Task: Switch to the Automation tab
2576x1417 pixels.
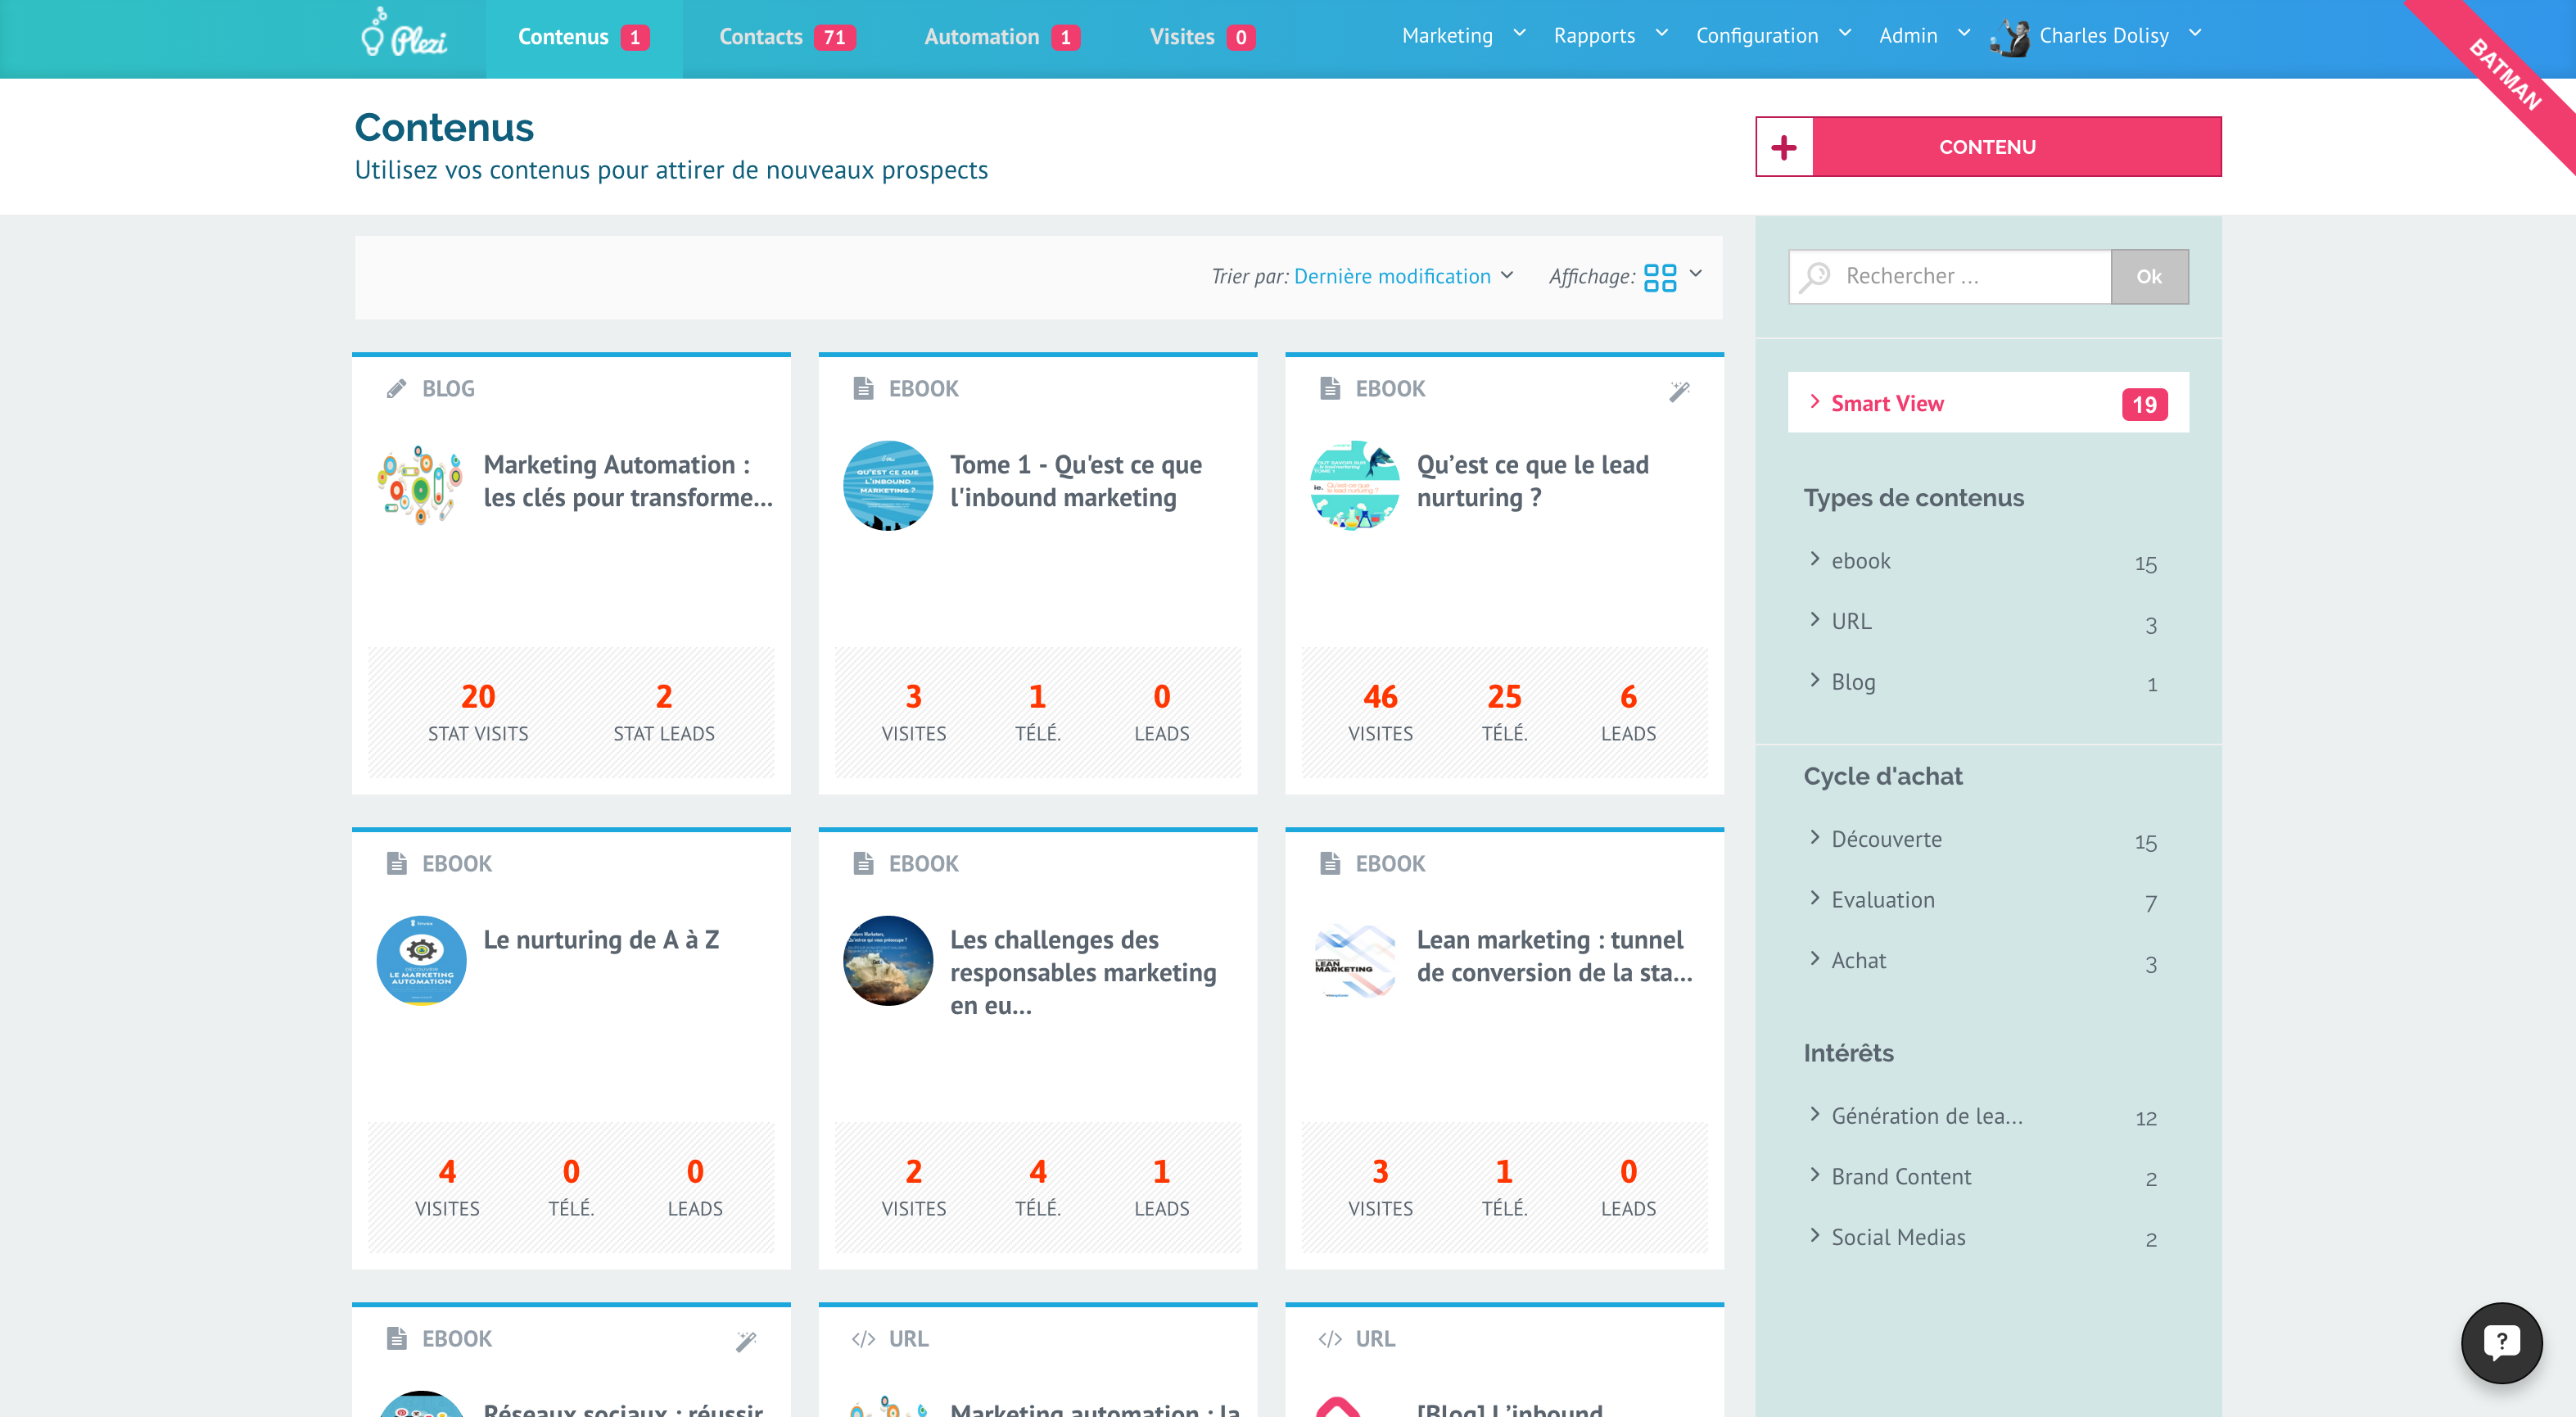Action: coord(1002,38)
